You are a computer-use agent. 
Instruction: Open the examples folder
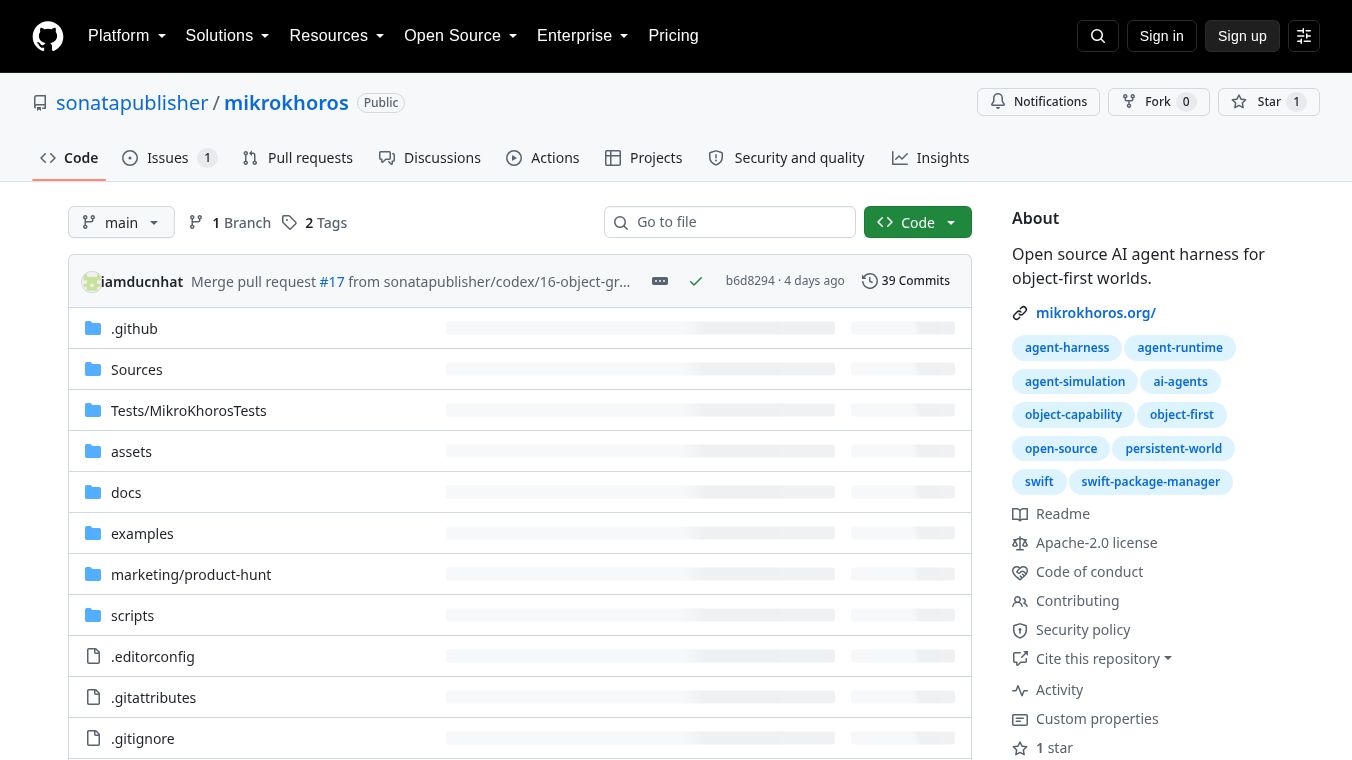(x=142, y=534)
